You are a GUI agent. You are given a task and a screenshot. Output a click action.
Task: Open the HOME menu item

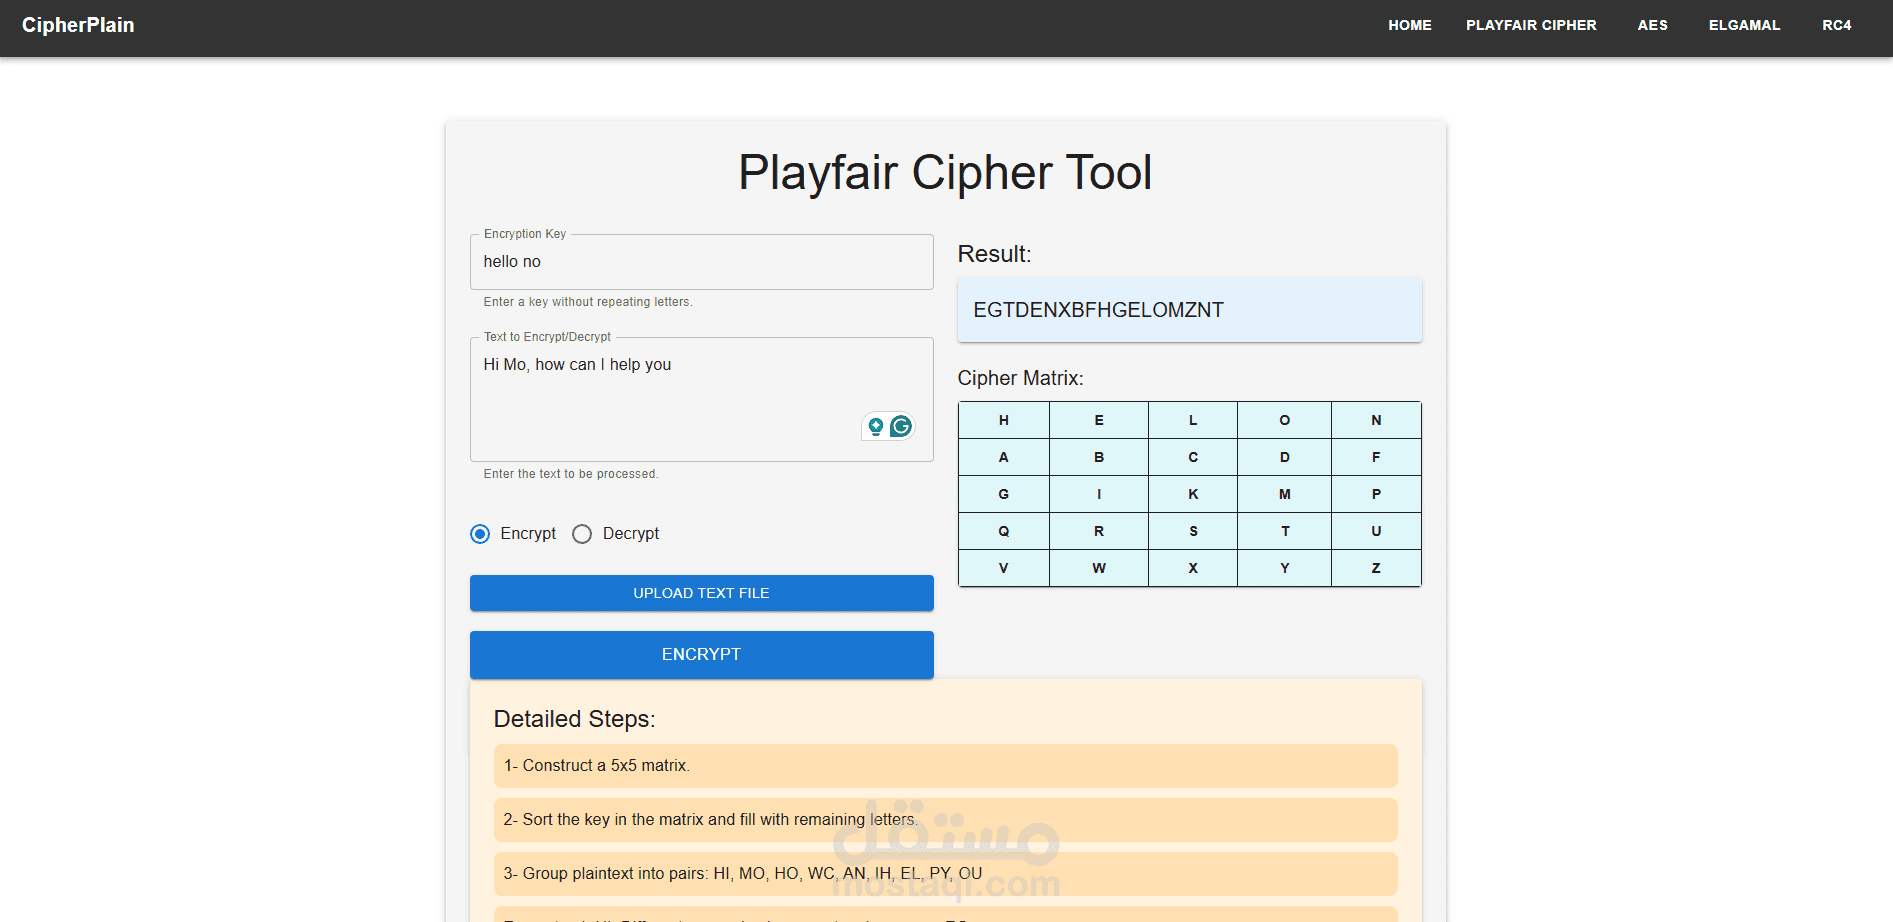coord(1409,25)
